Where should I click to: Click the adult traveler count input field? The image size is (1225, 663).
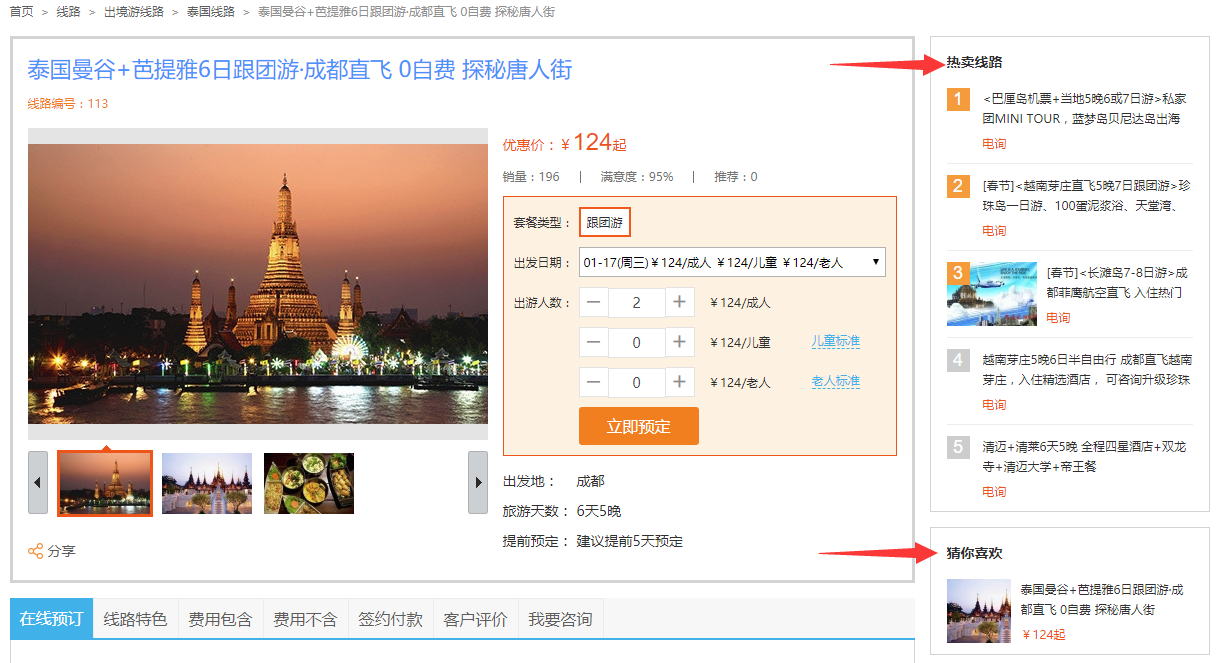point(637,302)
